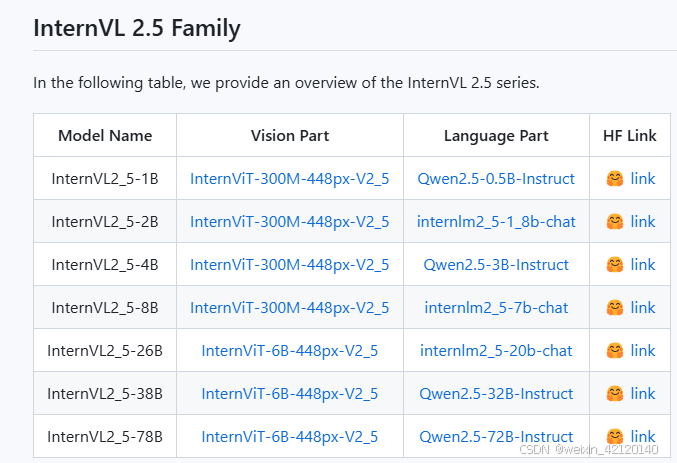Click the hugging face emoji in InternVL2_5-8B row
The image size is (677, 463).
615,308
